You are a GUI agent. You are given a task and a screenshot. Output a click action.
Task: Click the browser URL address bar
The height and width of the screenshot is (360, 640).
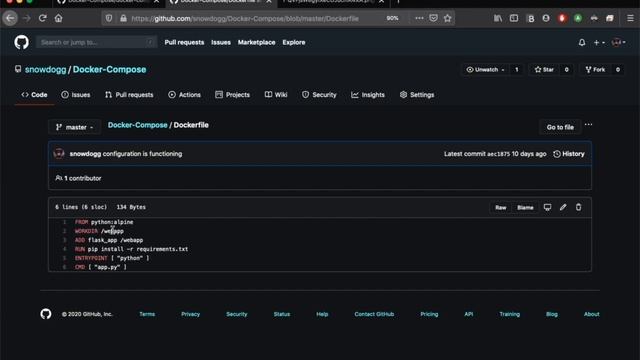point(245,18)
